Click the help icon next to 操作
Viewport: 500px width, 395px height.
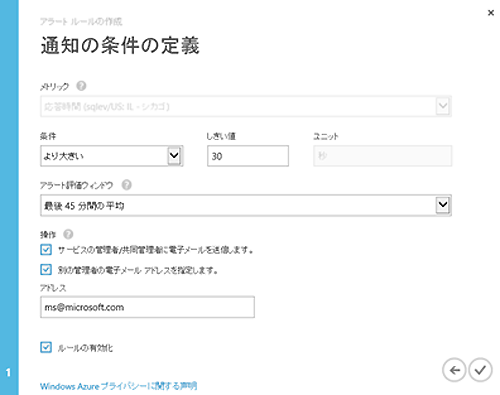[68, 234]
